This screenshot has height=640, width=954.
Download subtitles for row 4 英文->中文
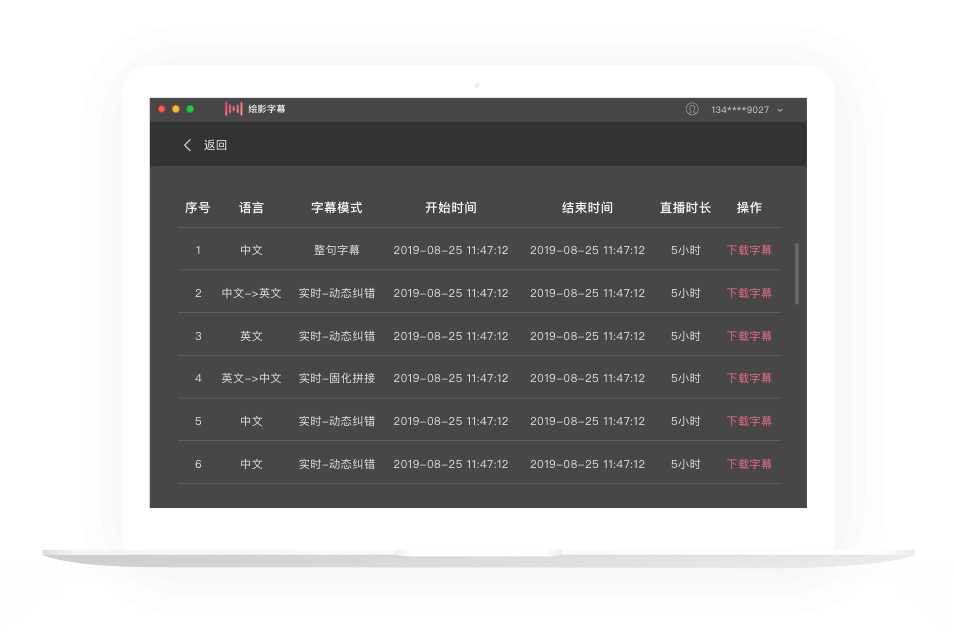click(749, 378)
